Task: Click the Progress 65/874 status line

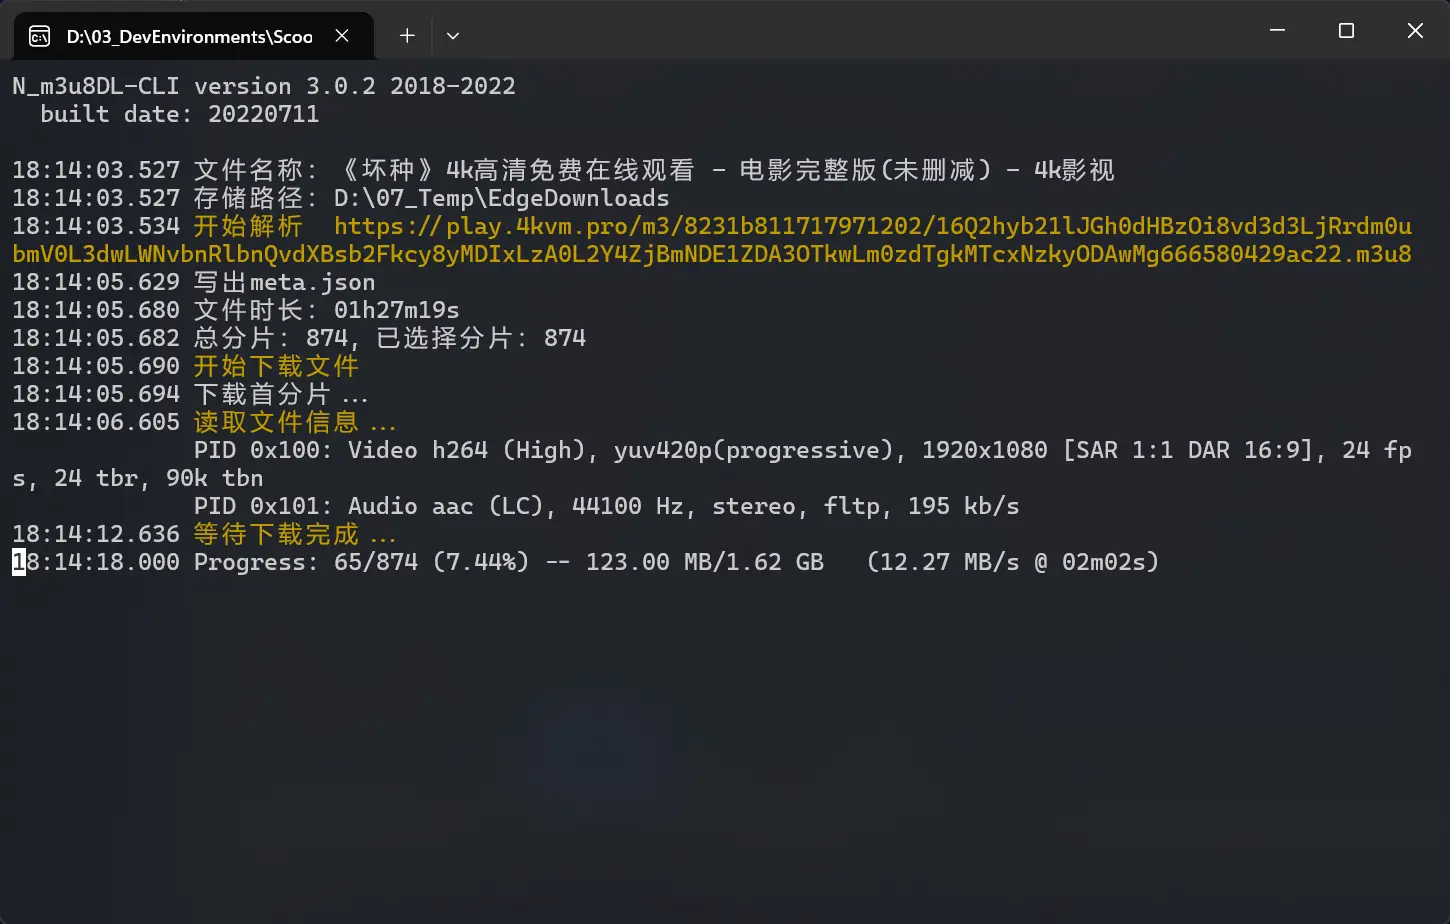Action: click(x=675, y=562)
